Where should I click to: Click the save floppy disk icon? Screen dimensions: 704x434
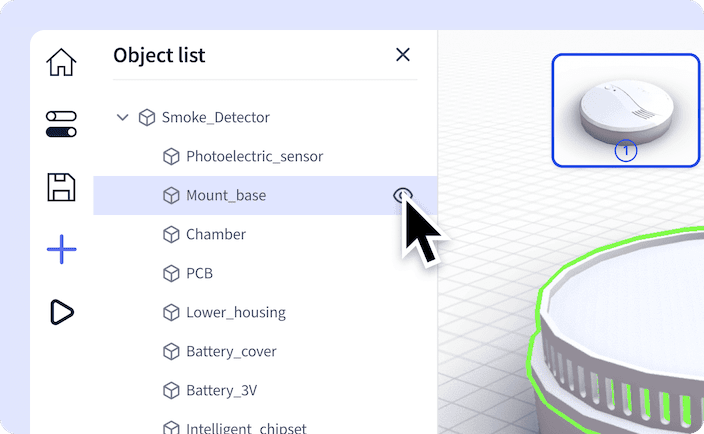click(61, 187)
